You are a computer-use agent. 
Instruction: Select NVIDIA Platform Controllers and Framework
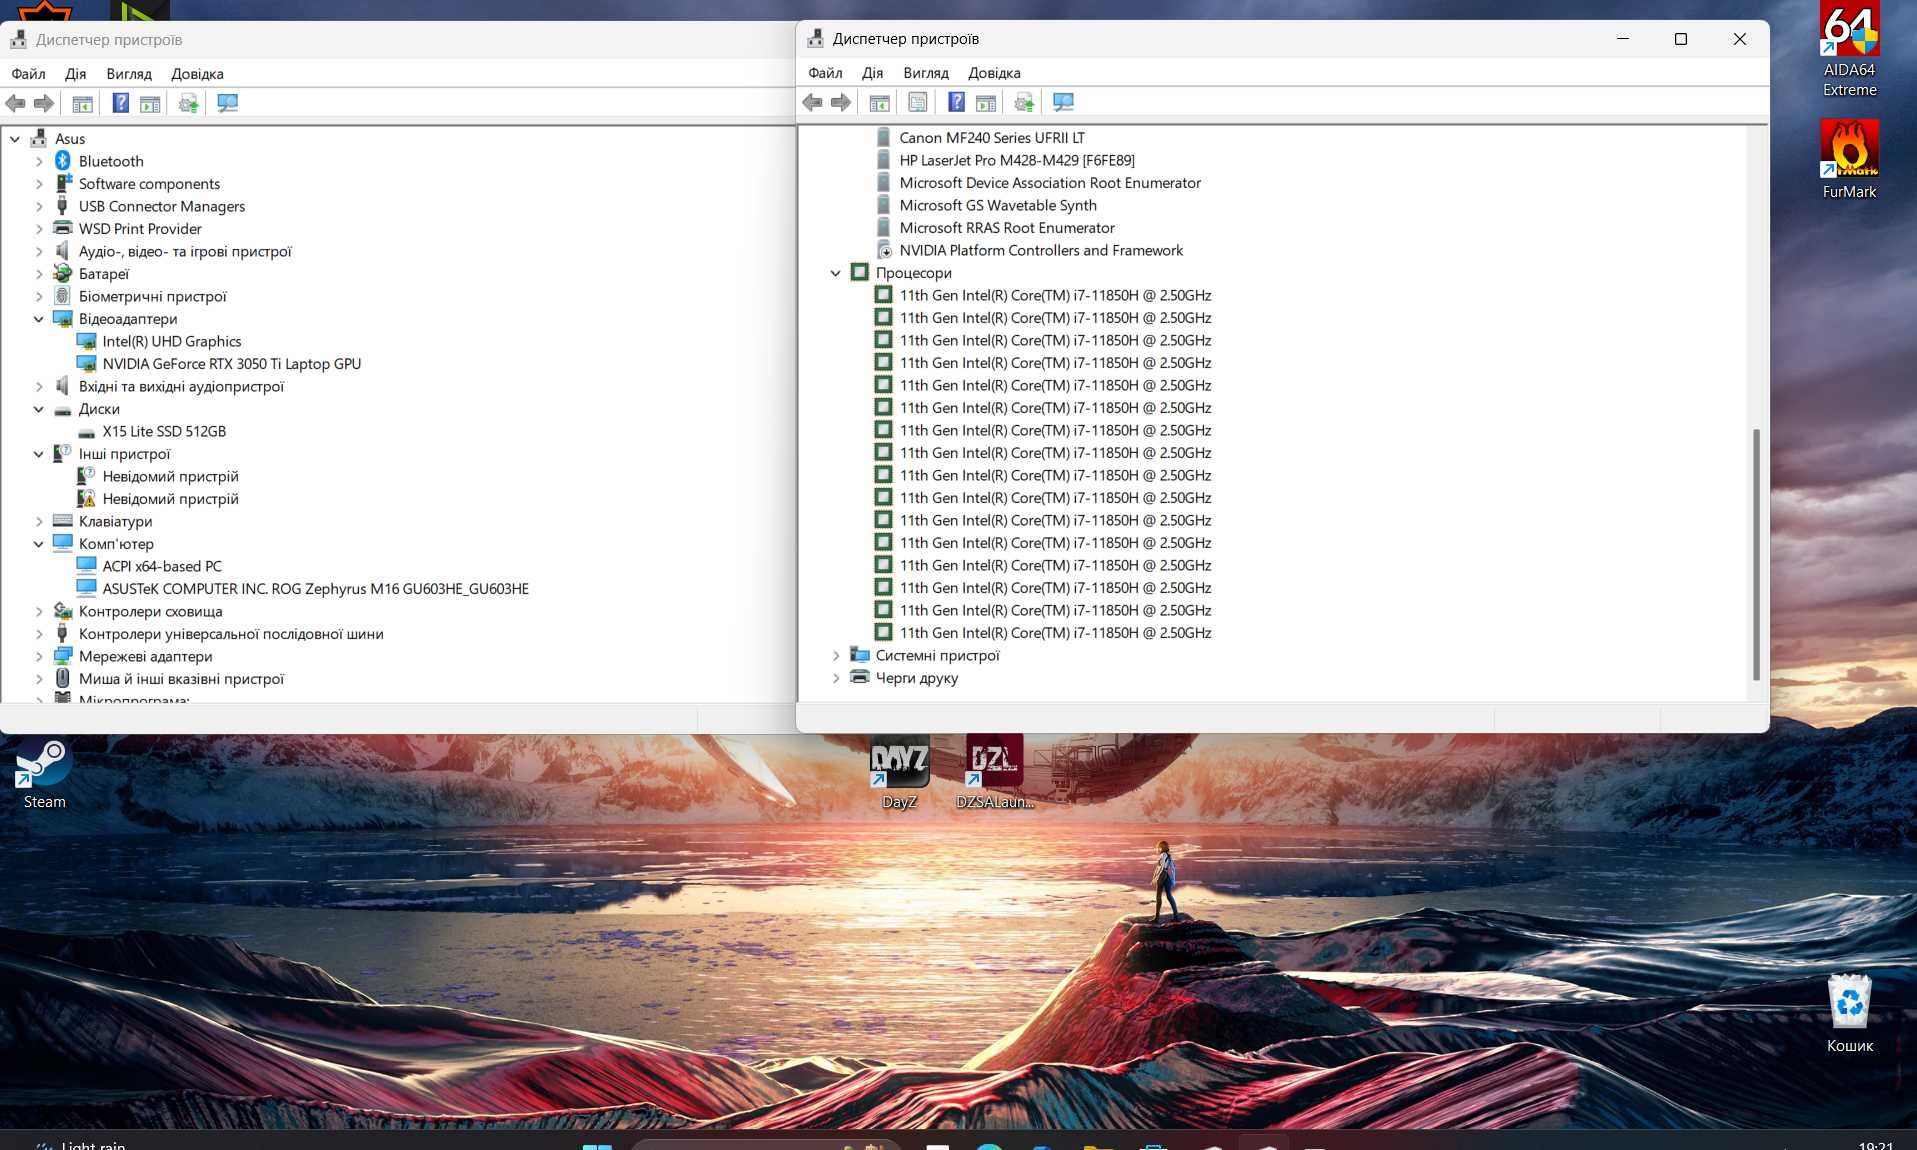point(1041,250)
